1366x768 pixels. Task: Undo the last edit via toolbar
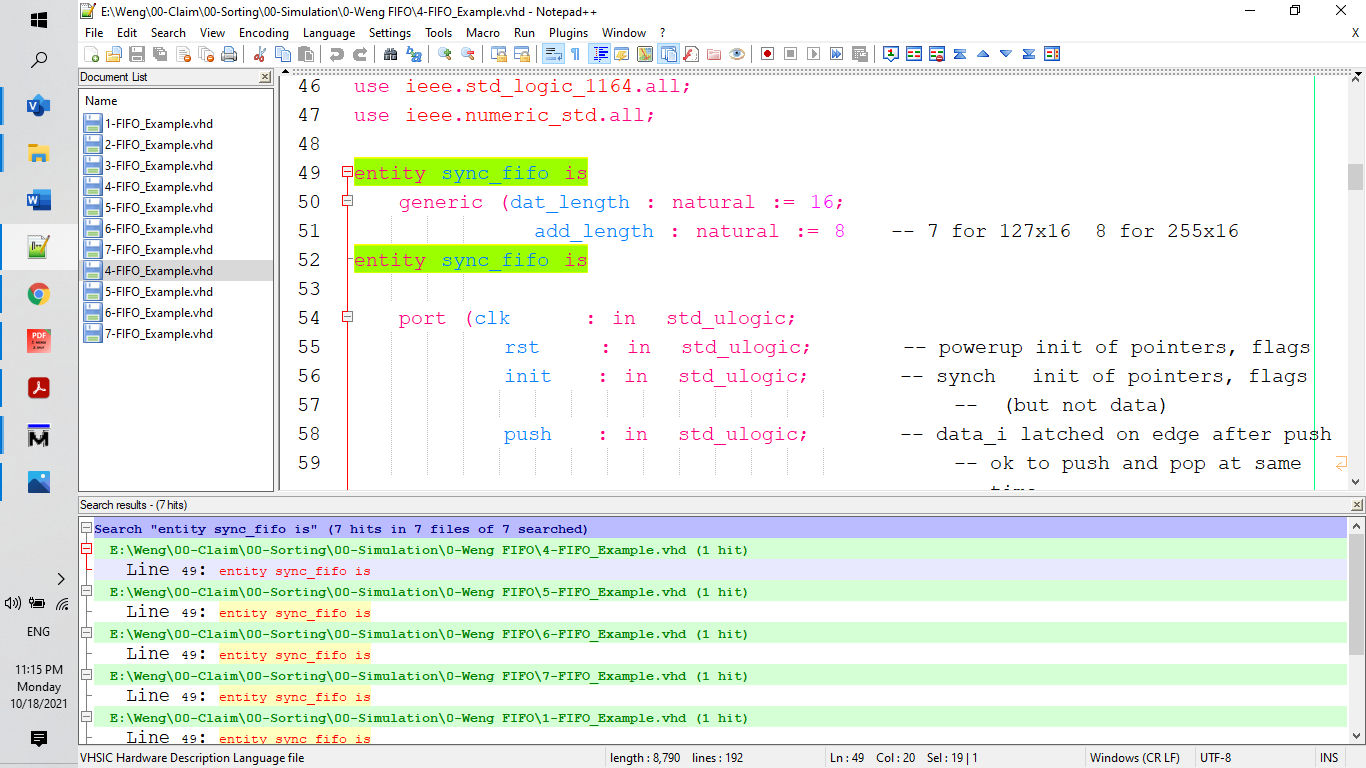coord(336,54)
